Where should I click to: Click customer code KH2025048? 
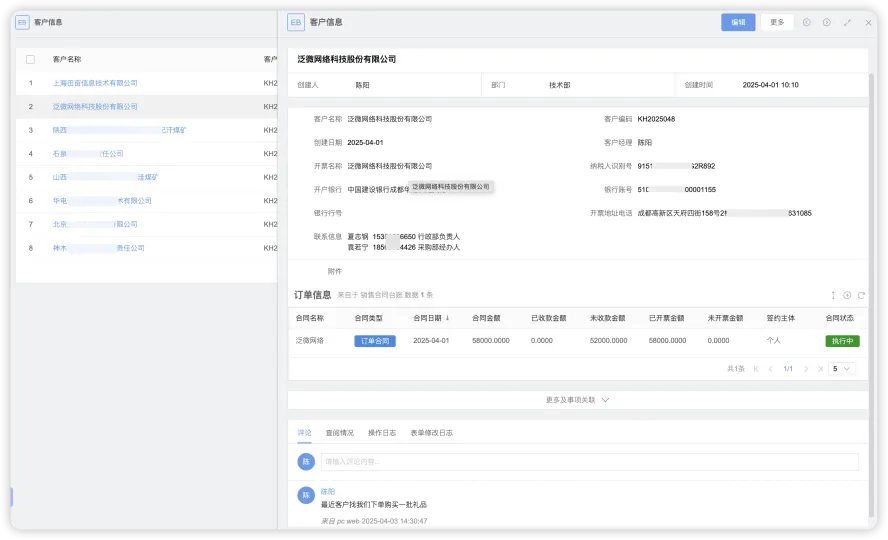pos(656,119)
